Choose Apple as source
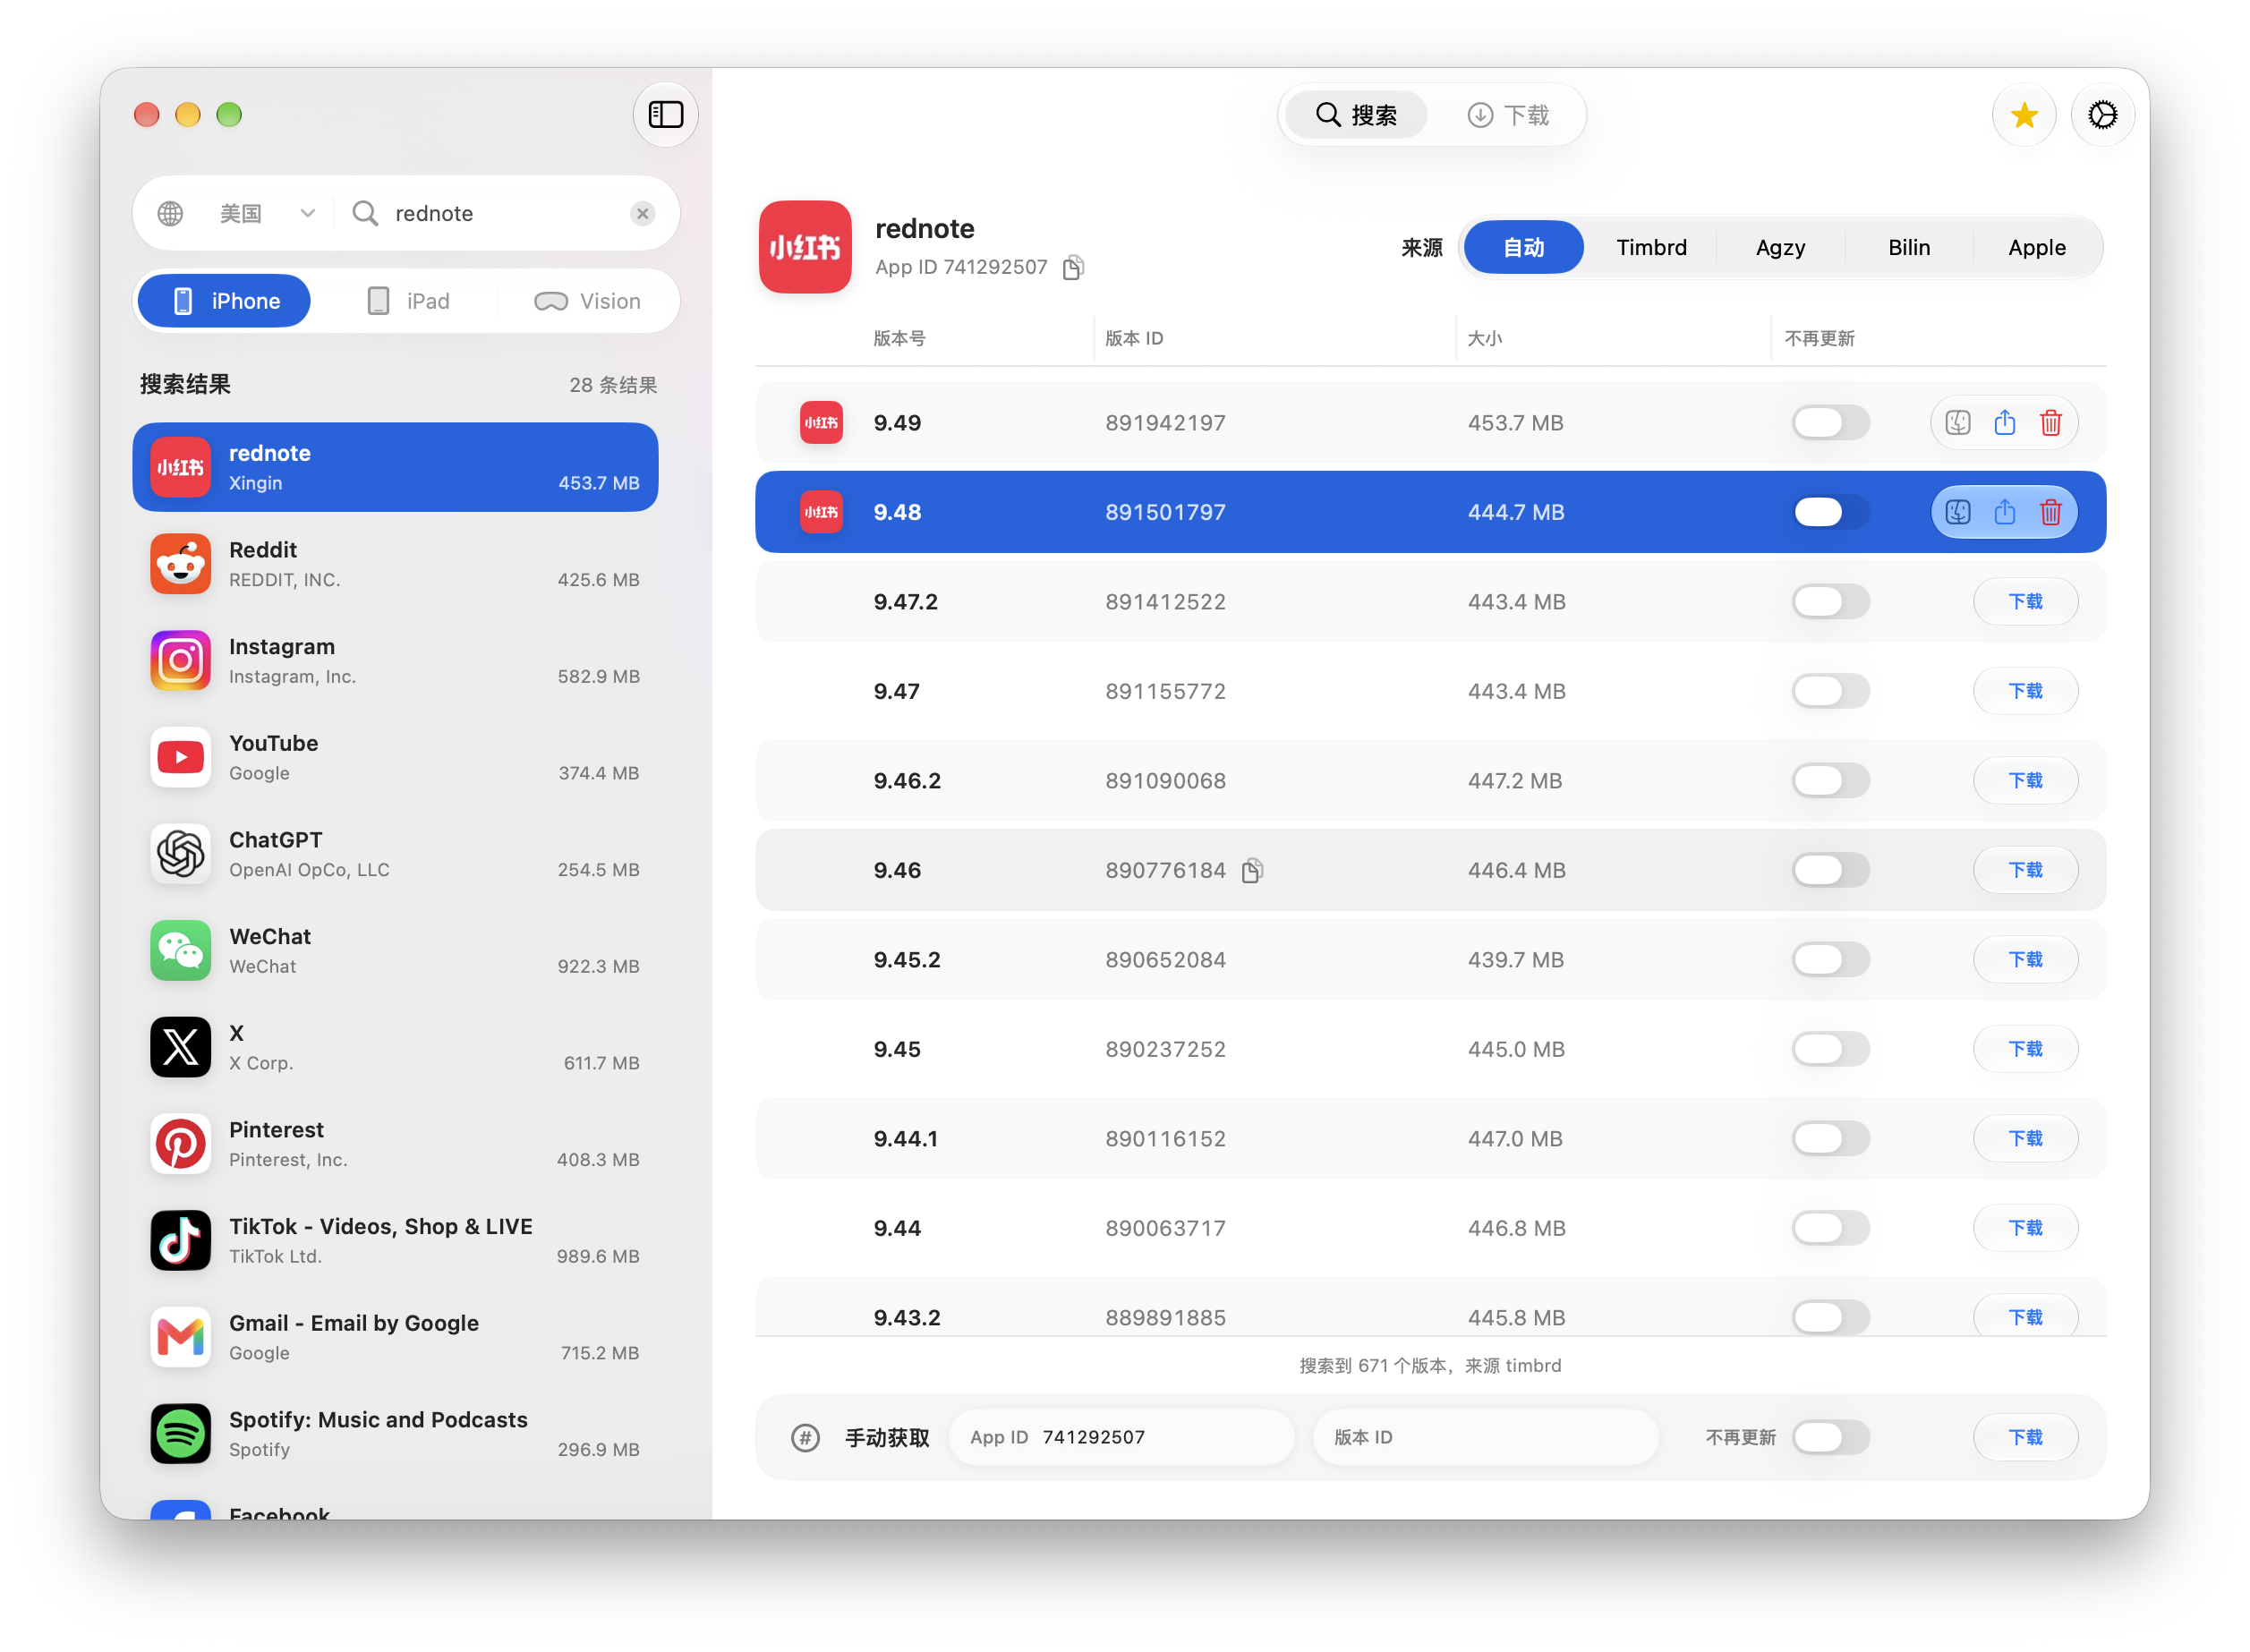 (2036, 247)
